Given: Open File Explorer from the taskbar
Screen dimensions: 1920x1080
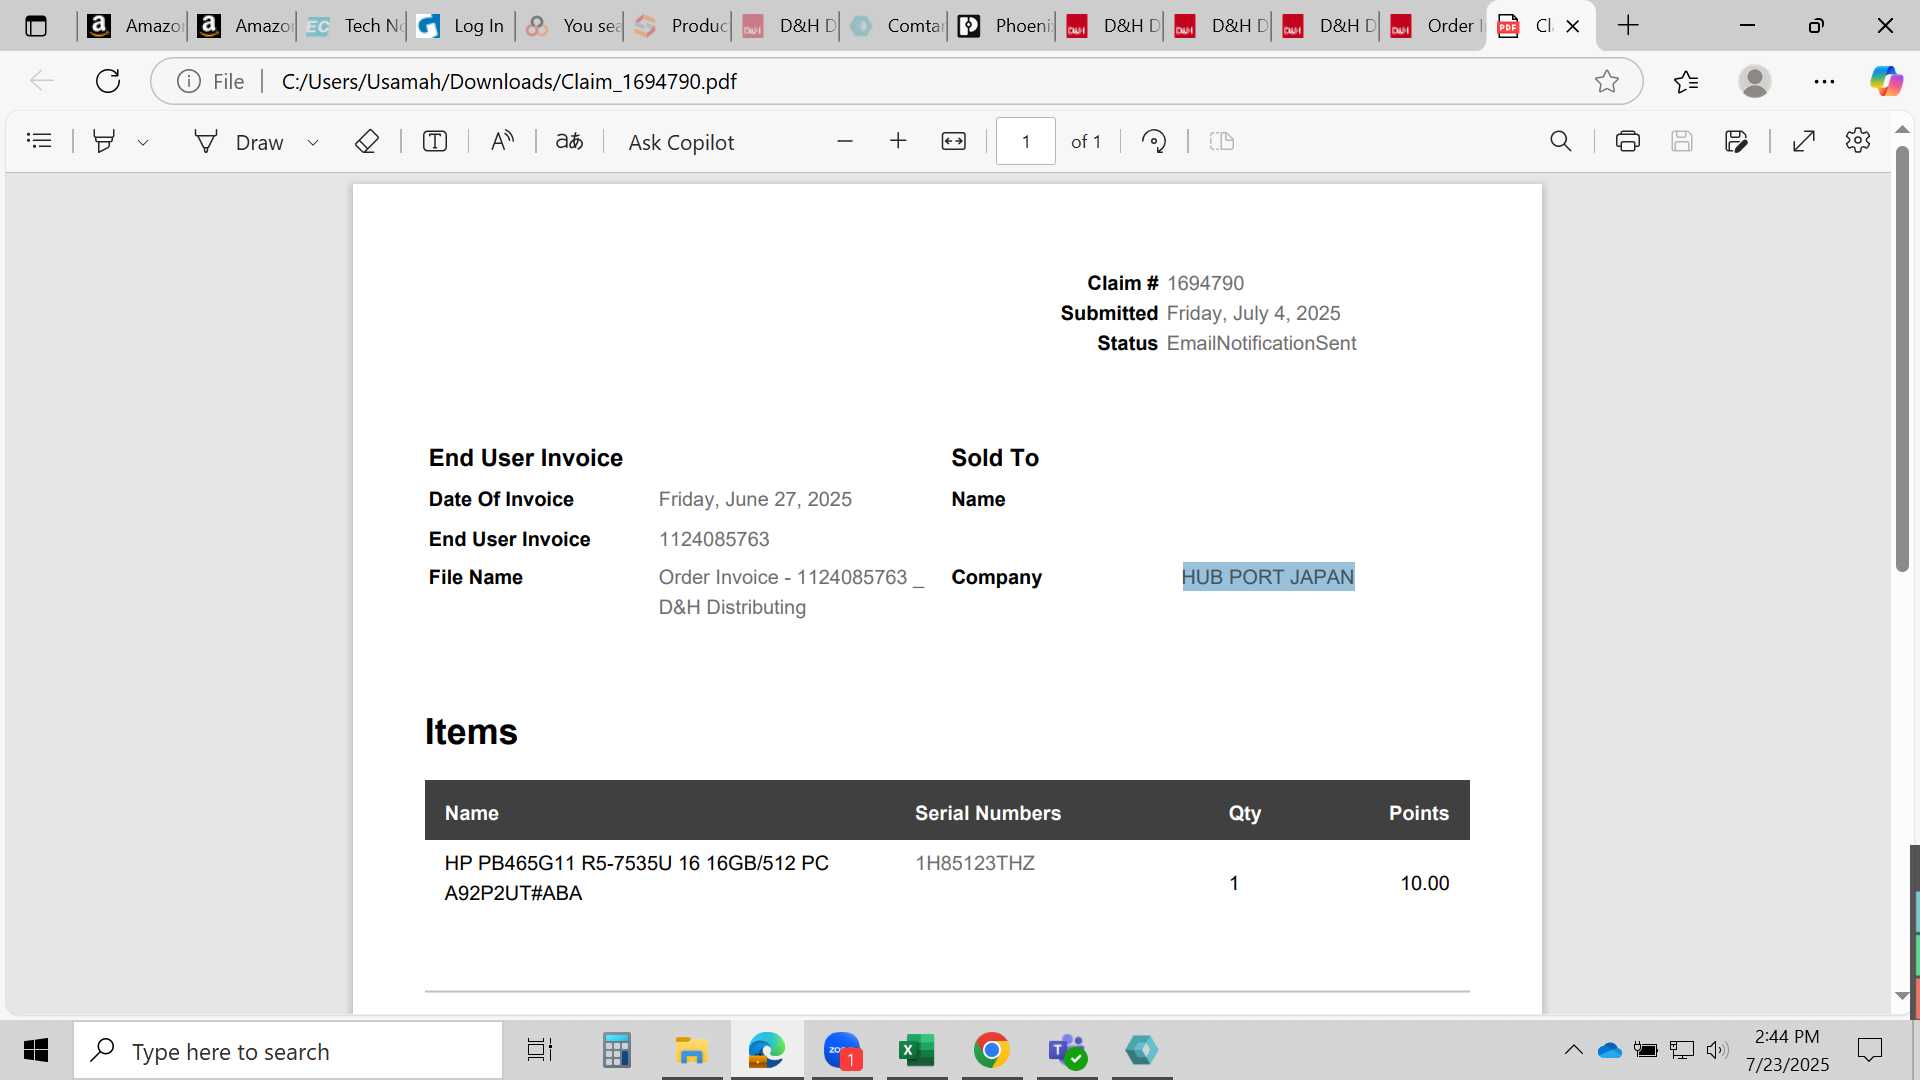Looking at the screenshot, I should point(691,1050).
